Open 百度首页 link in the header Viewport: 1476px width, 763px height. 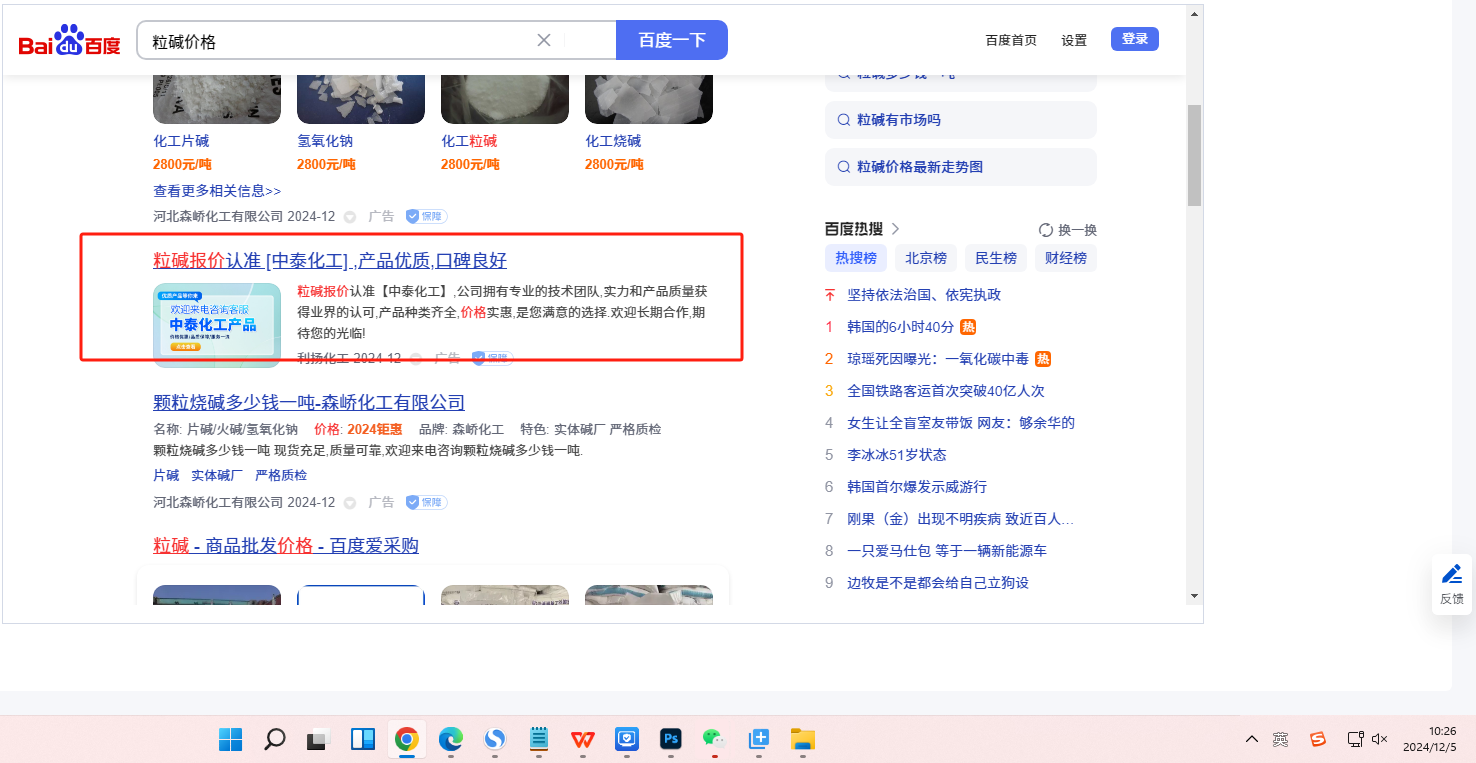click(1011, 41)
